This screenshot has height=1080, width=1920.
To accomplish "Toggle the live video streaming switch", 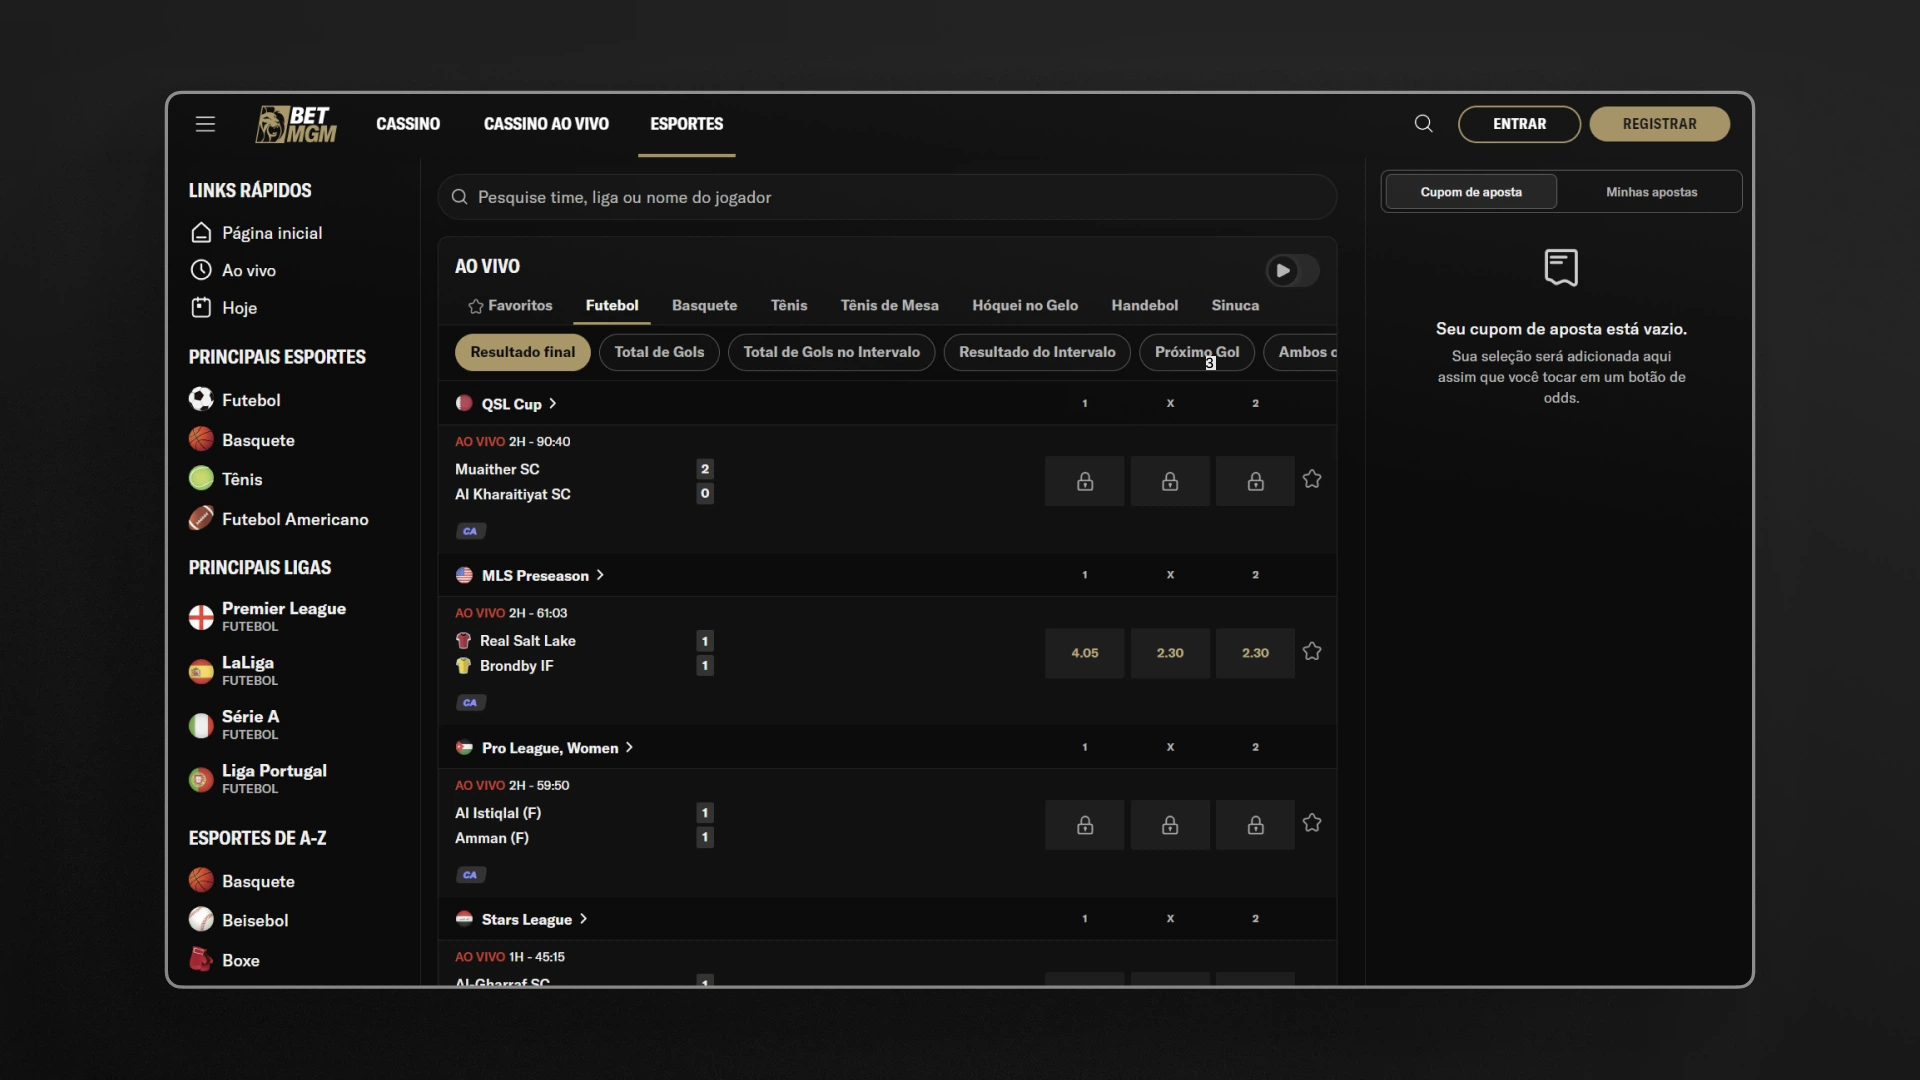I will tap(1292, 270).
